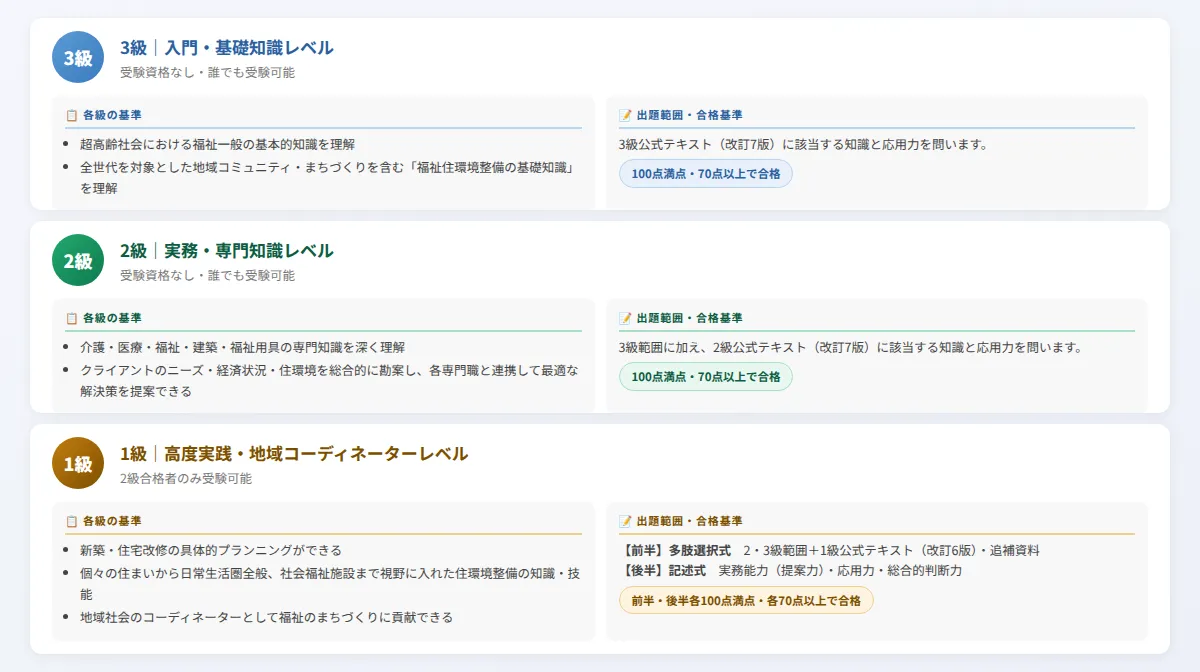Click 出題範囲・合格基準 label in the 2級 card
The height and width of the screenshot is (672, 1200).
[689, 318]
